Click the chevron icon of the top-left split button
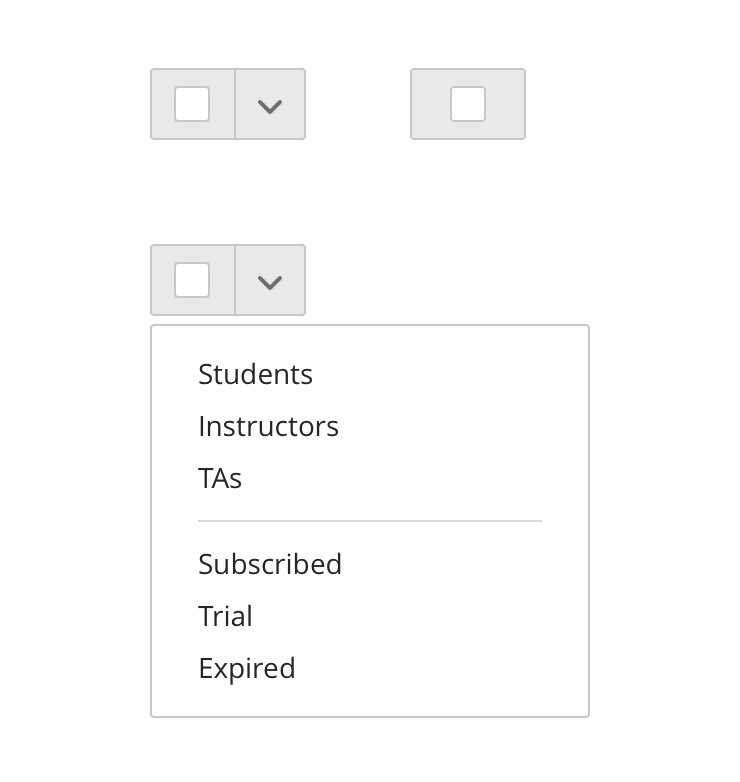This screenshot has height=782, width=740. tap(270, 105)
